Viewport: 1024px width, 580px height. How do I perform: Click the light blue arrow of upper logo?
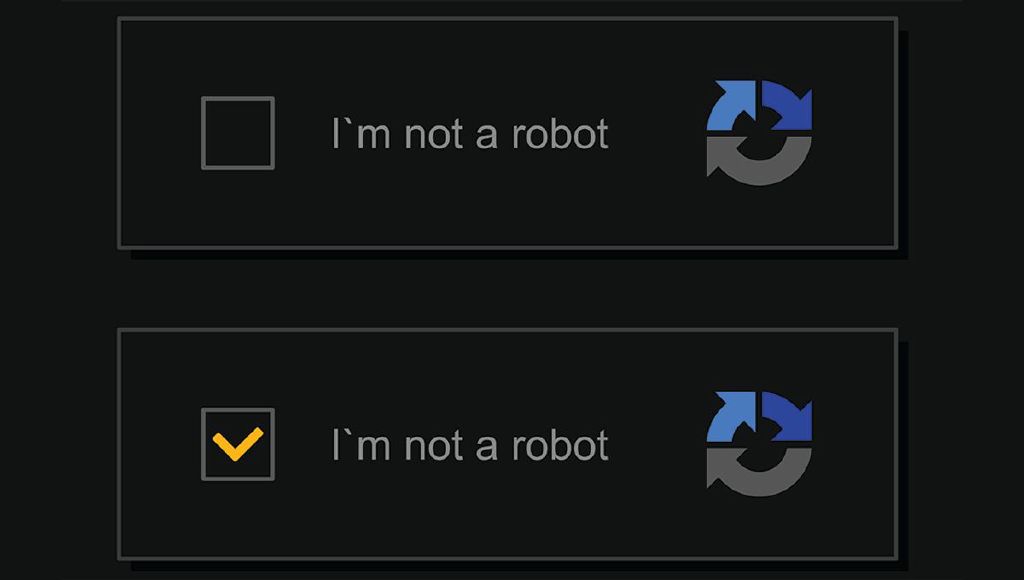click(x=731, y=106)
